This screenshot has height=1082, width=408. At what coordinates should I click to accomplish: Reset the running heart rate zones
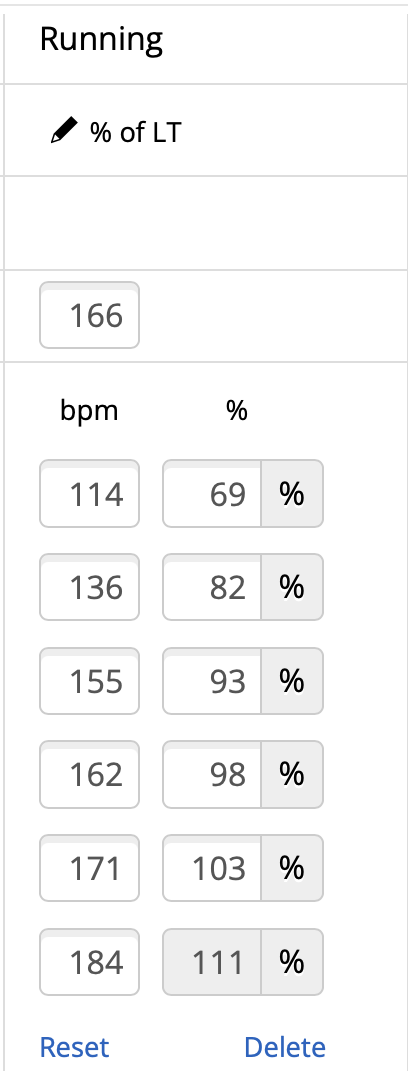[75, 1047]
